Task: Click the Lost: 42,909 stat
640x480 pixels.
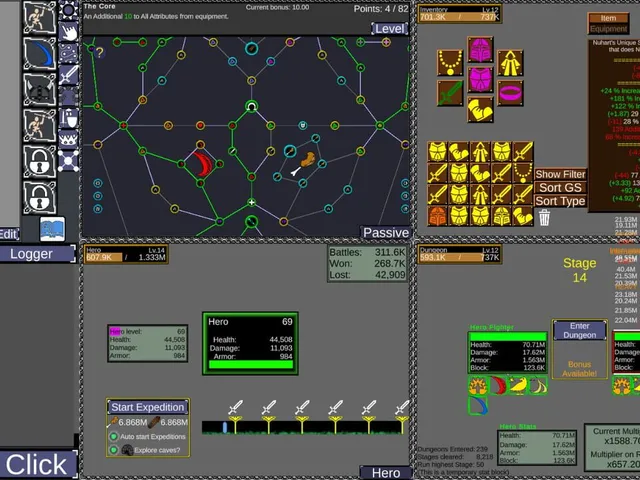Action: pyautogui.click(x=367, y=275)
